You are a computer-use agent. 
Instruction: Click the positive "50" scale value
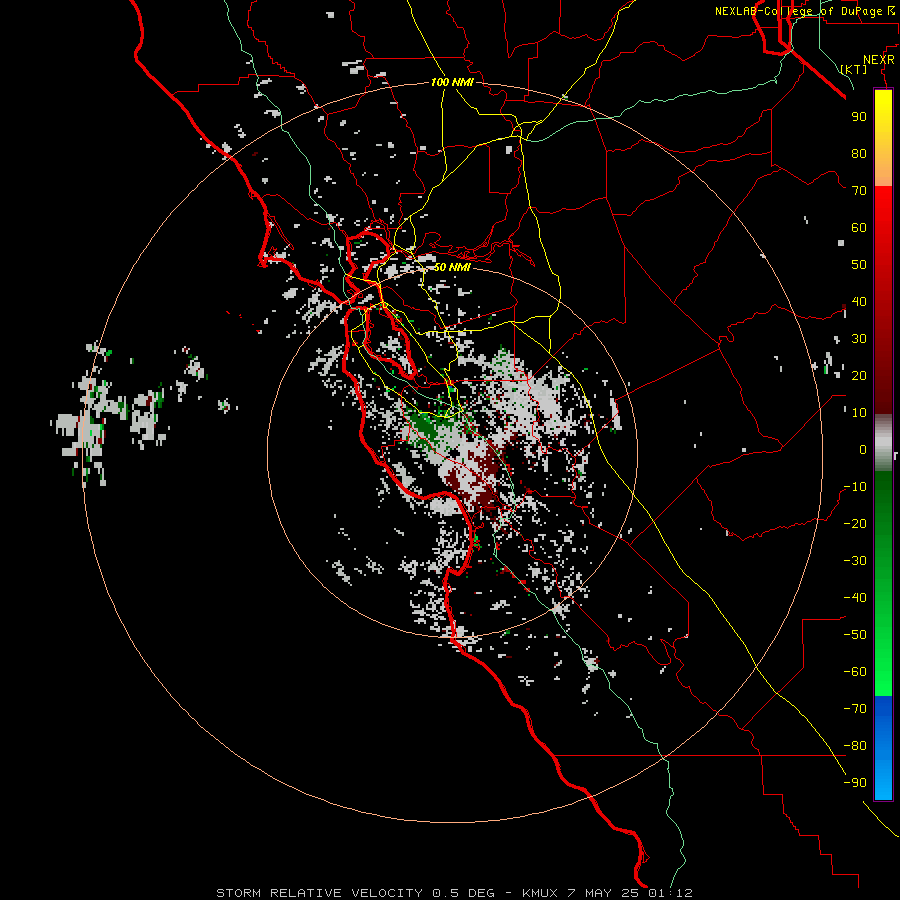[859, 265]
